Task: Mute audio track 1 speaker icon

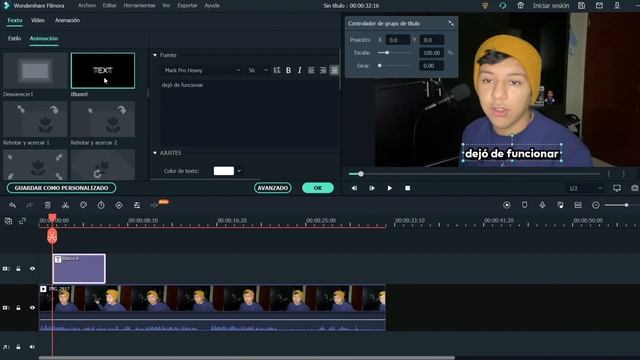Action: coord(32,347)
